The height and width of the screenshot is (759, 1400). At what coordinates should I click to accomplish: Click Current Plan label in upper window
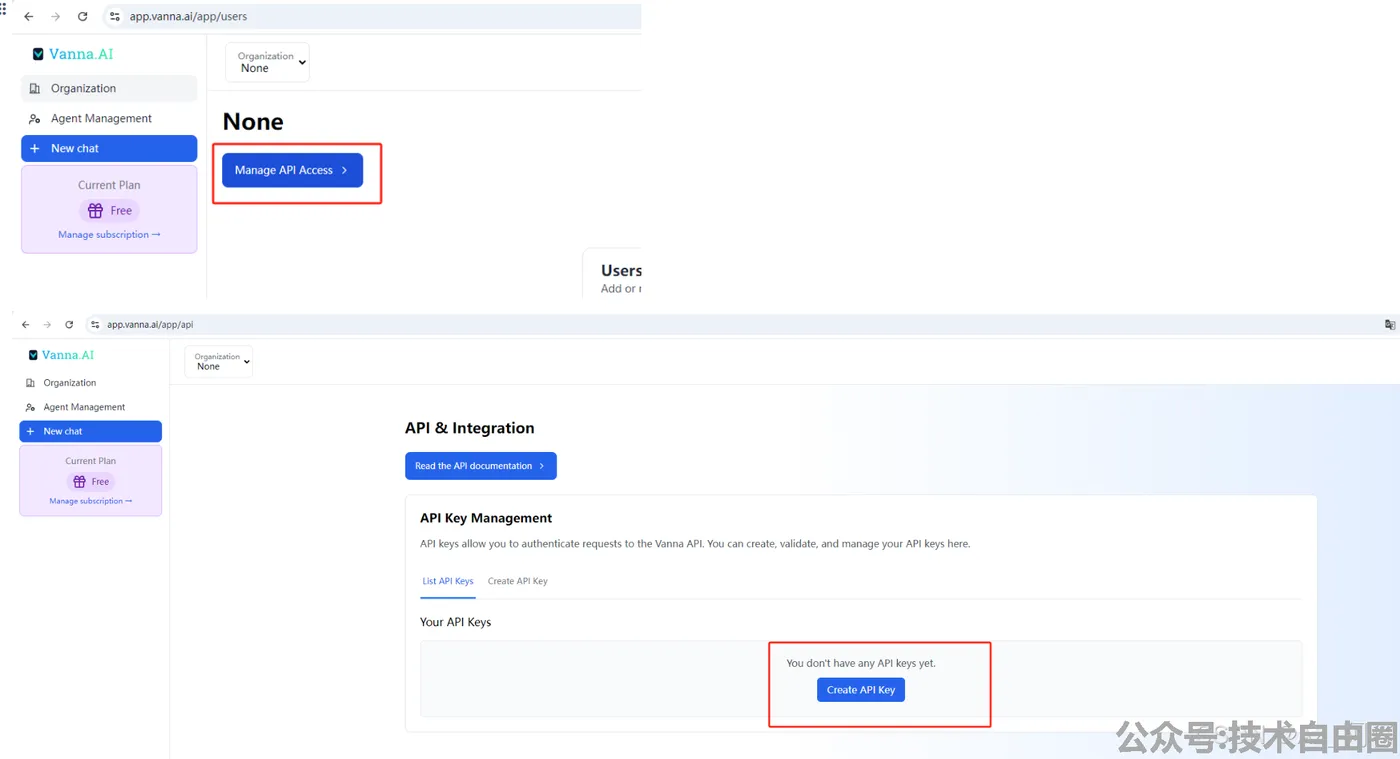(109, 185)
